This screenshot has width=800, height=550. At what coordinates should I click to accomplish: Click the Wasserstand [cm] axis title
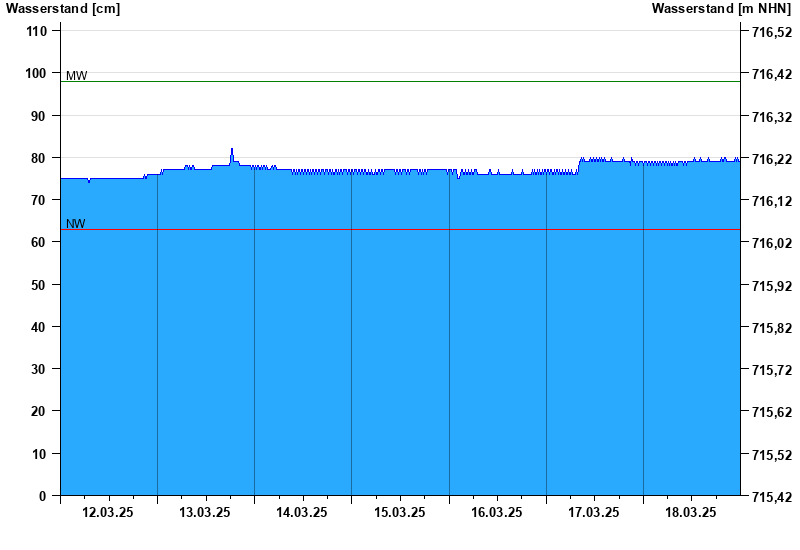click(x=63, y=9)
